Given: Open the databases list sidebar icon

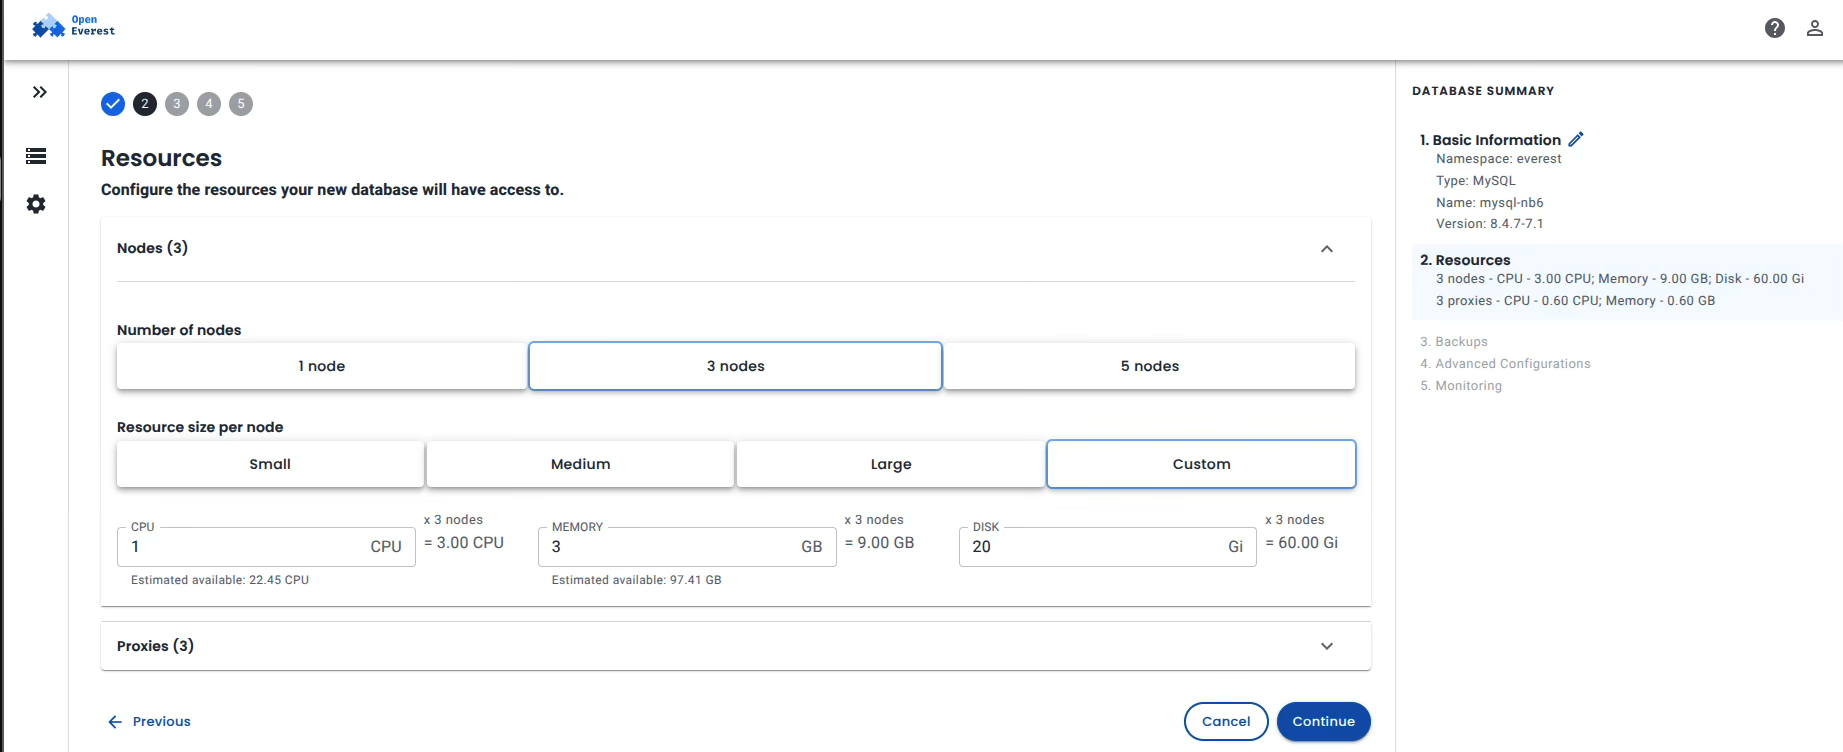Looking at the screenshot, I should [x=36, y=156].
